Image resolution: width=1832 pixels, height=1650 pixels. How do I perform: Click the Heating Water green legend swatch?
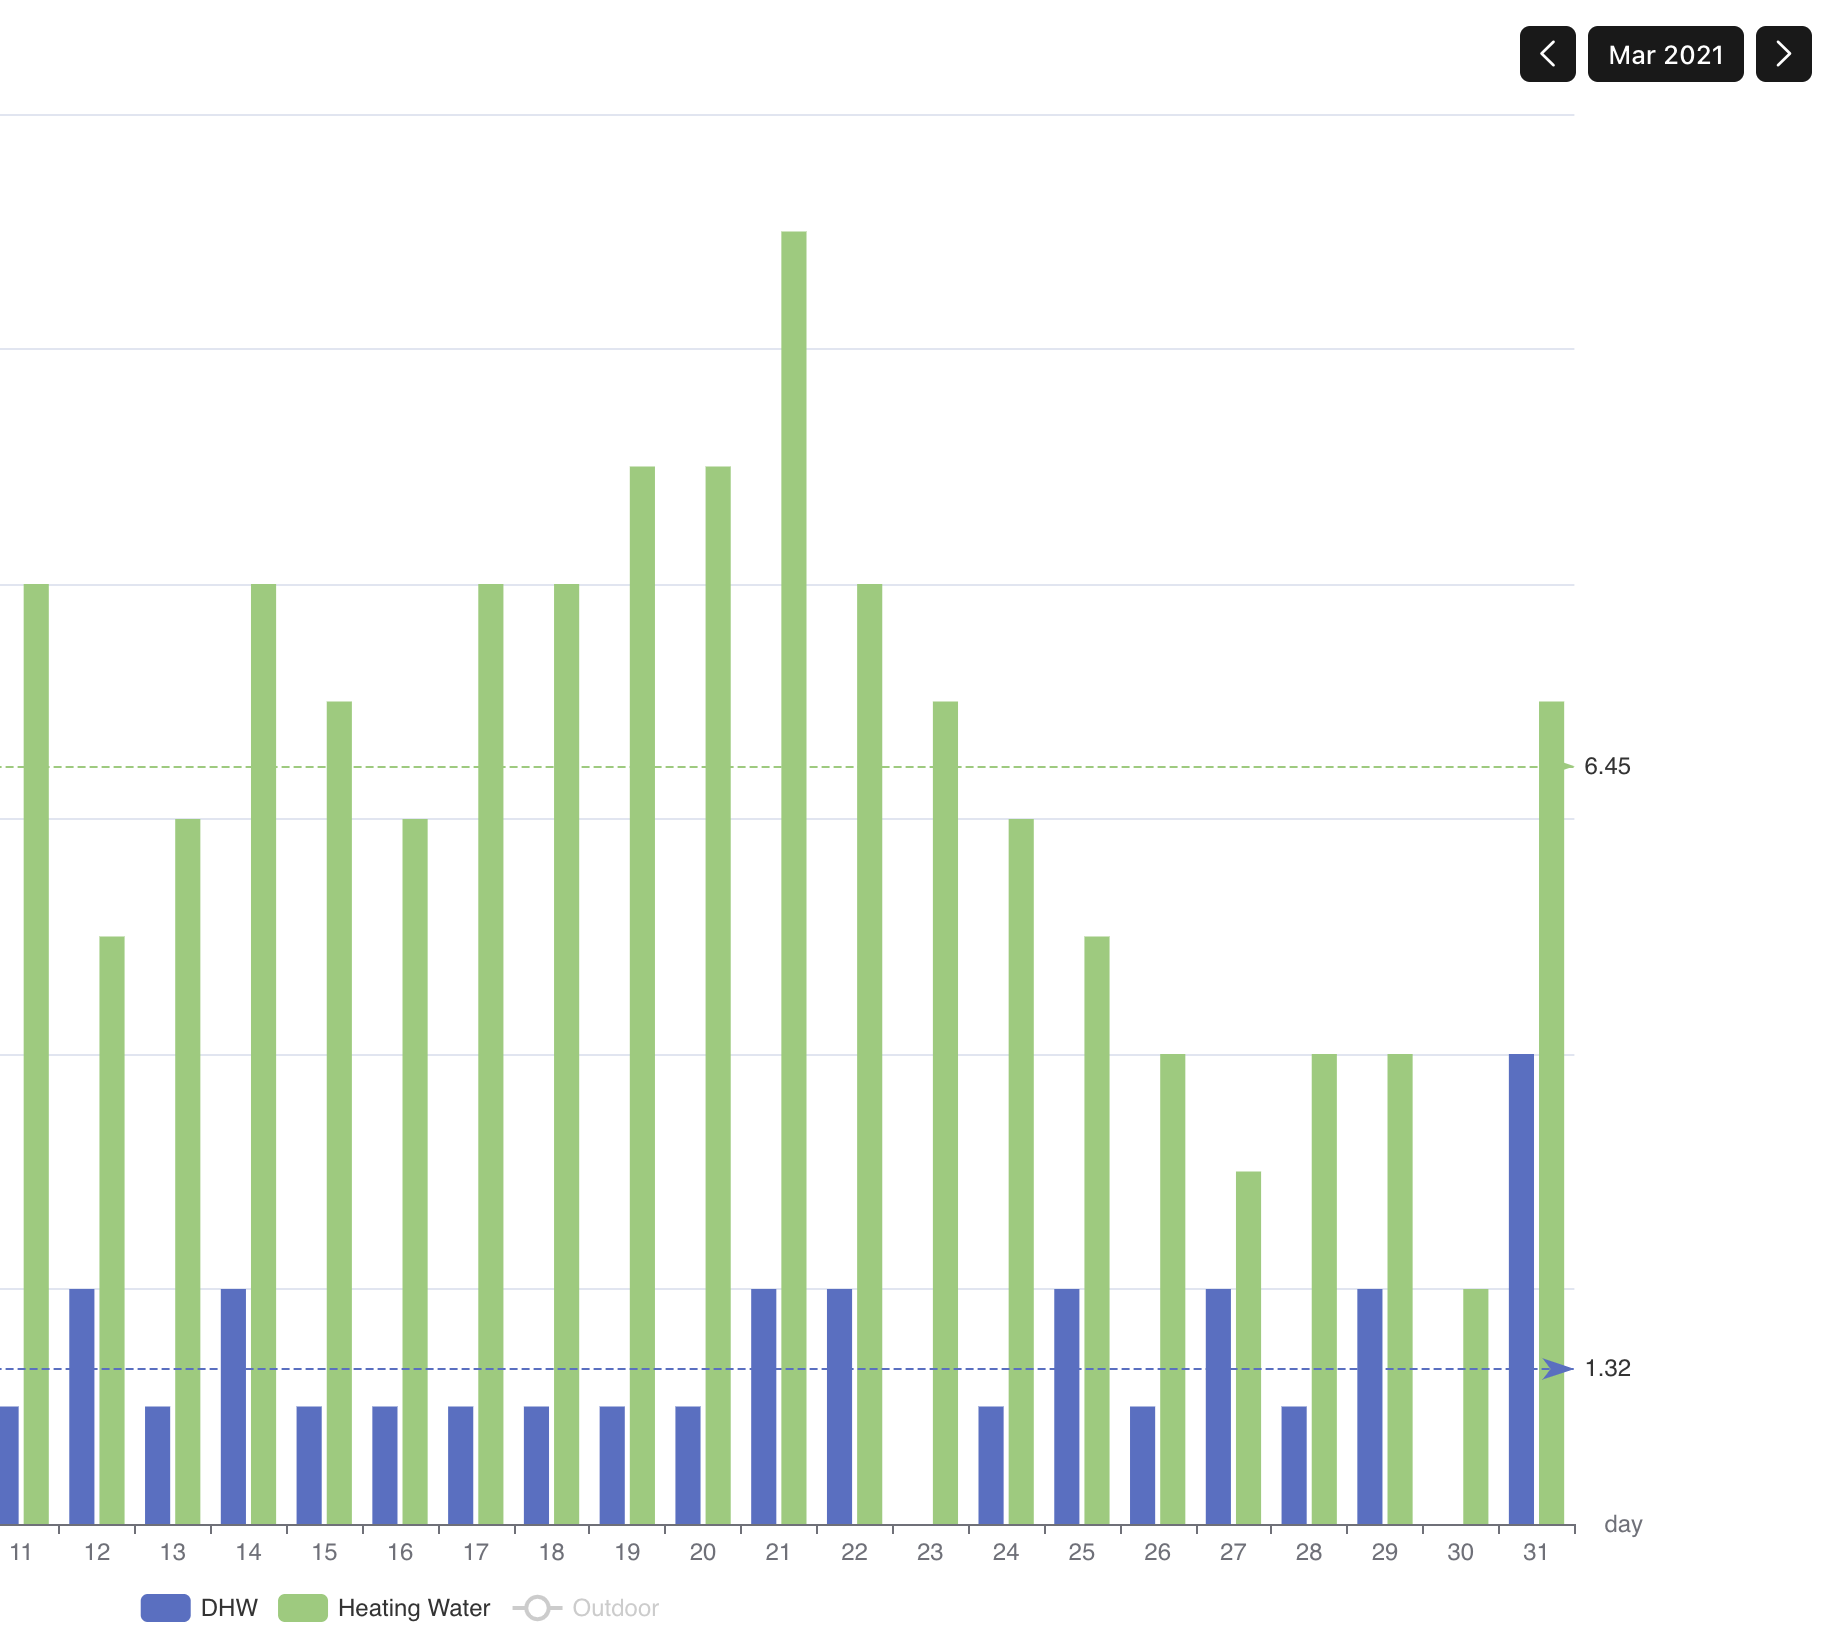pyautogui.click(x=305, y=1608)
